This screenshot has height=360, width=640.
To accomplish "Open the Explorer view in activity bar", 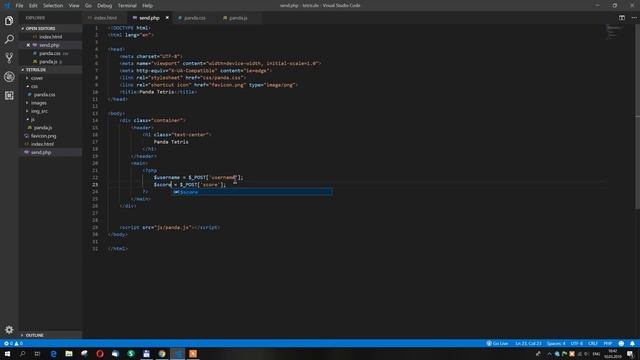I will (x=9, y=20).
